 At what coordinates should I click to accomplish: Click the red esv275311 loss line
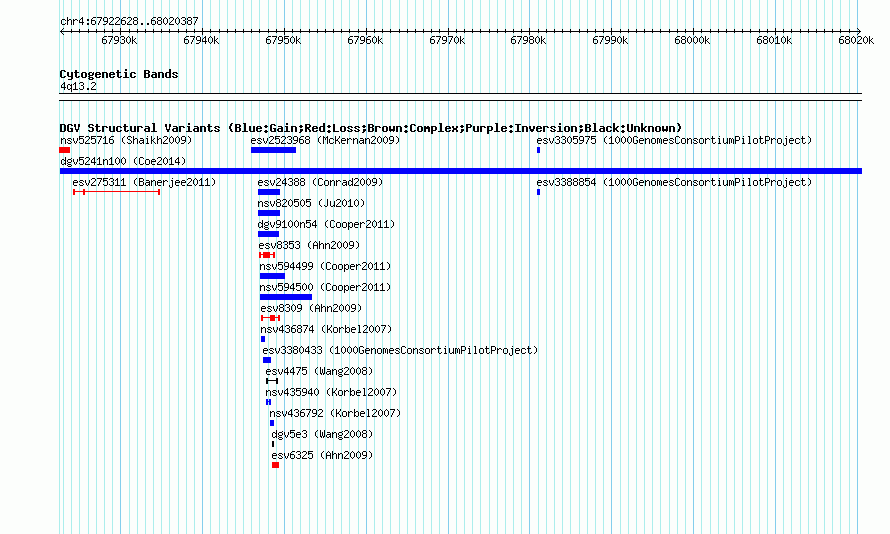(x=116, y=192)
